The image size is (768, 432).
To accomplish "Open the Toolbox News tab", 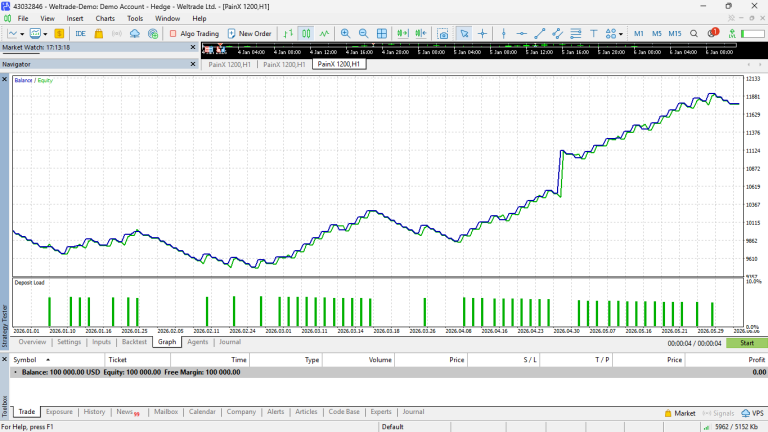I will tap(127, 412).
